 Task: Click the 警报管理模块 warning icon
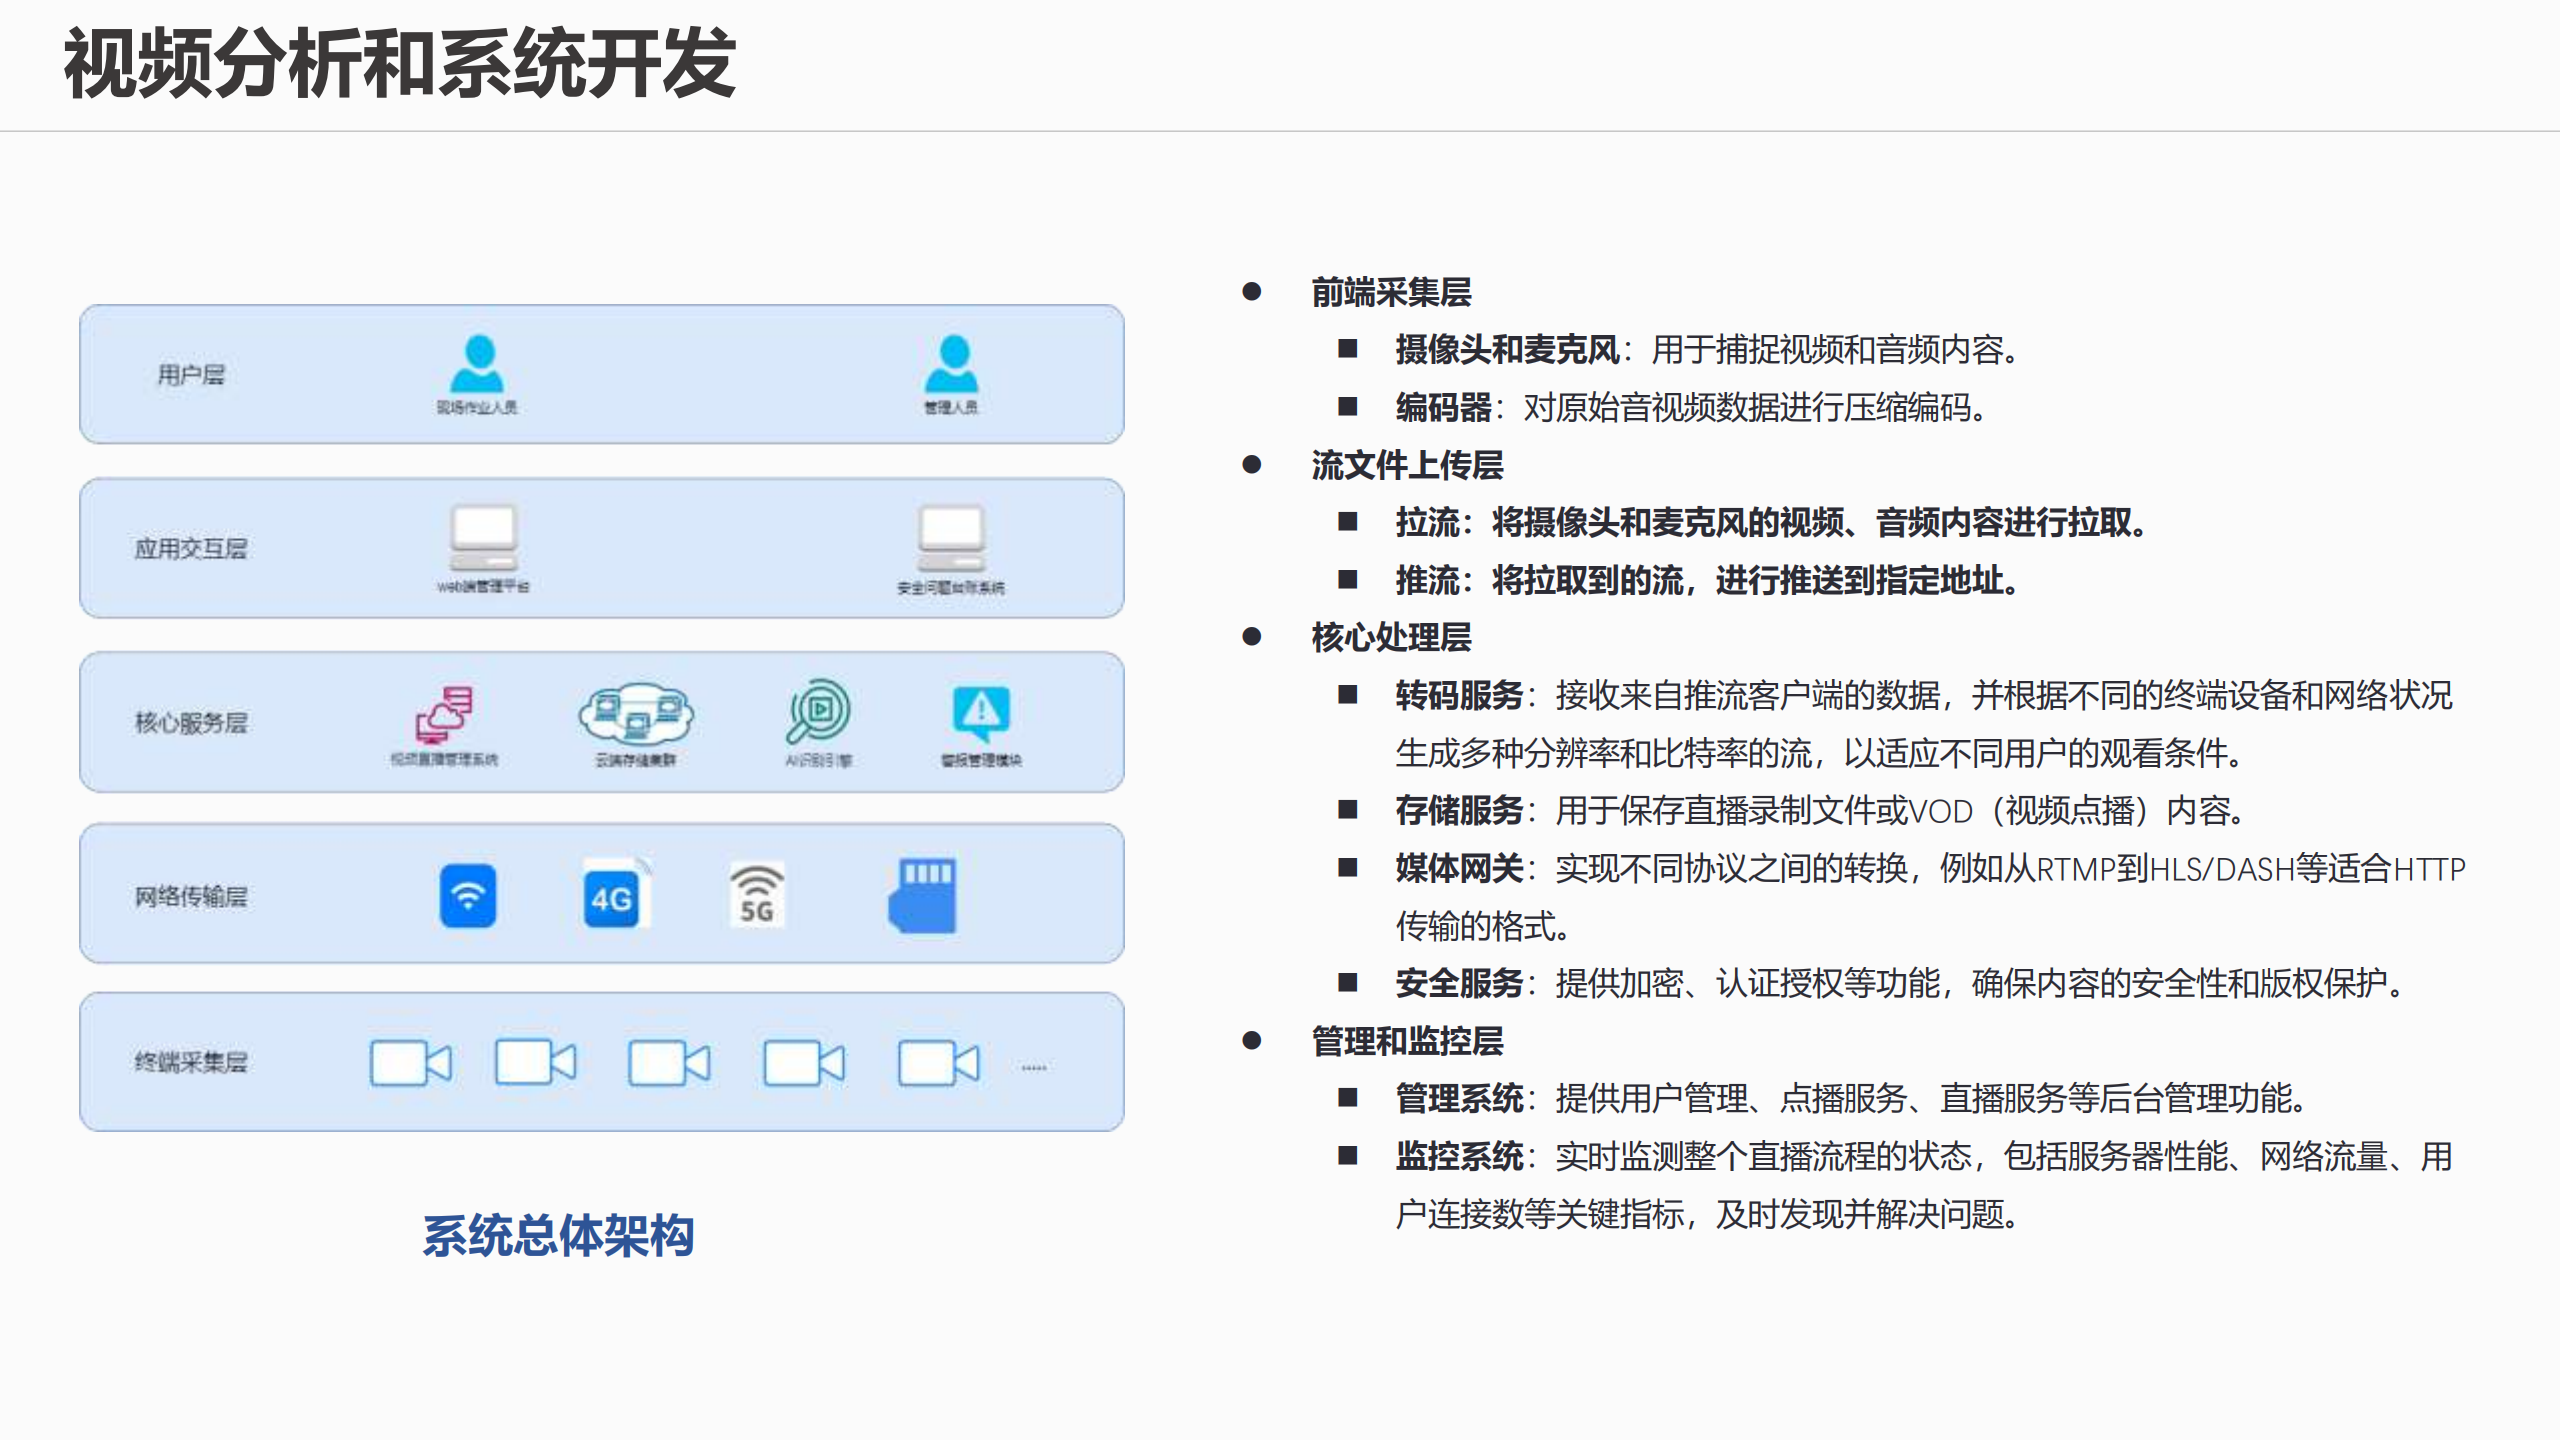coord(981,712)
